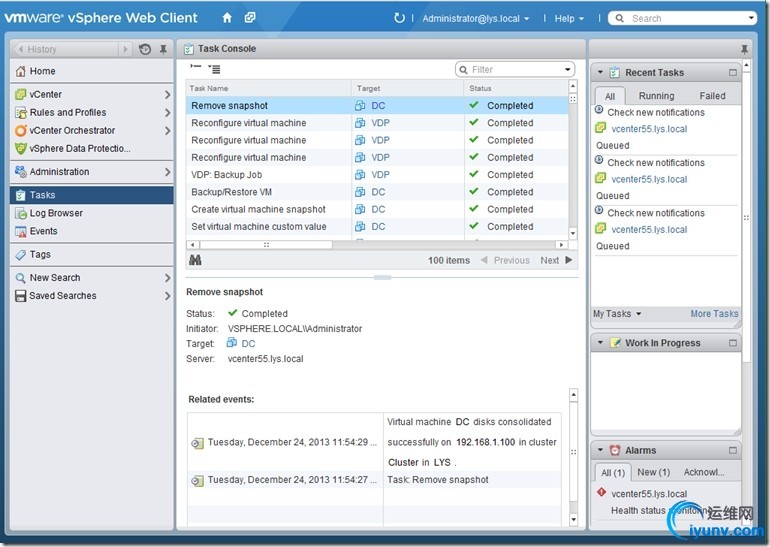This screenshot has width=770, height=547.
Task: Click DC target link in Remove snapshot row
Action: tap(378, 106)
